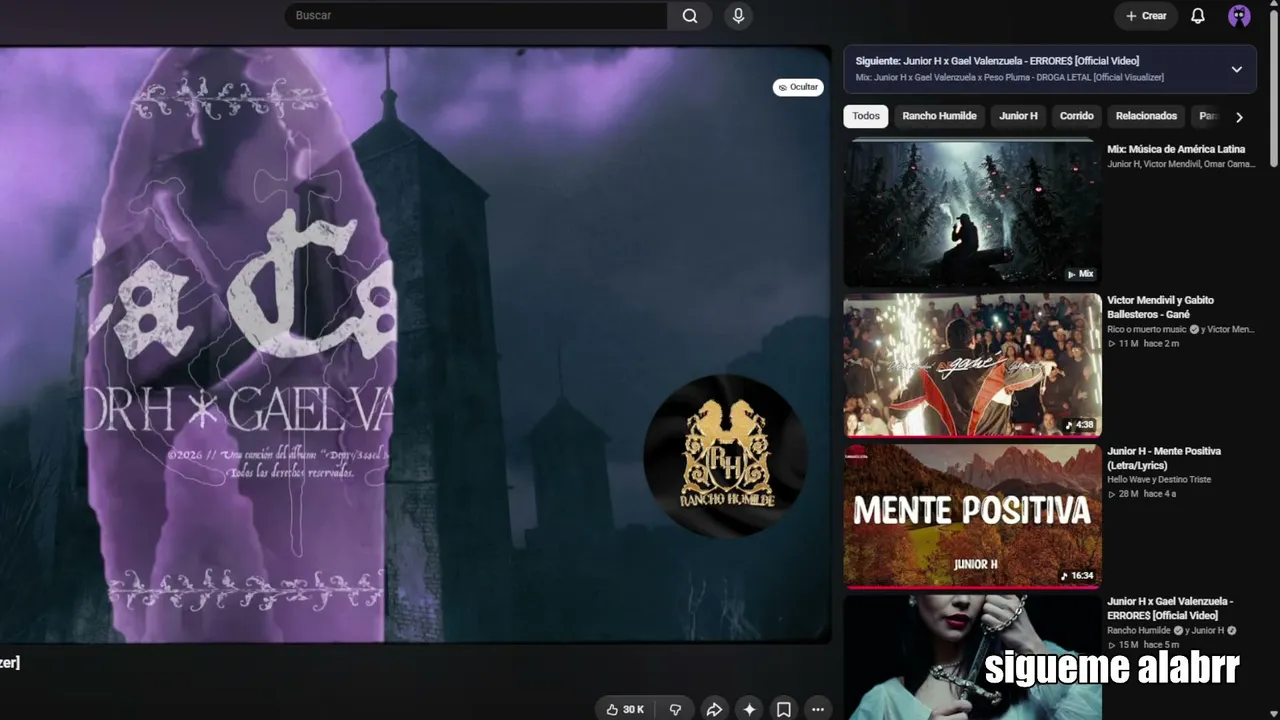This screenshot has width=1280, height=720.
Task: Save the video with the bookmark icon
Action: tap(784, 709)
